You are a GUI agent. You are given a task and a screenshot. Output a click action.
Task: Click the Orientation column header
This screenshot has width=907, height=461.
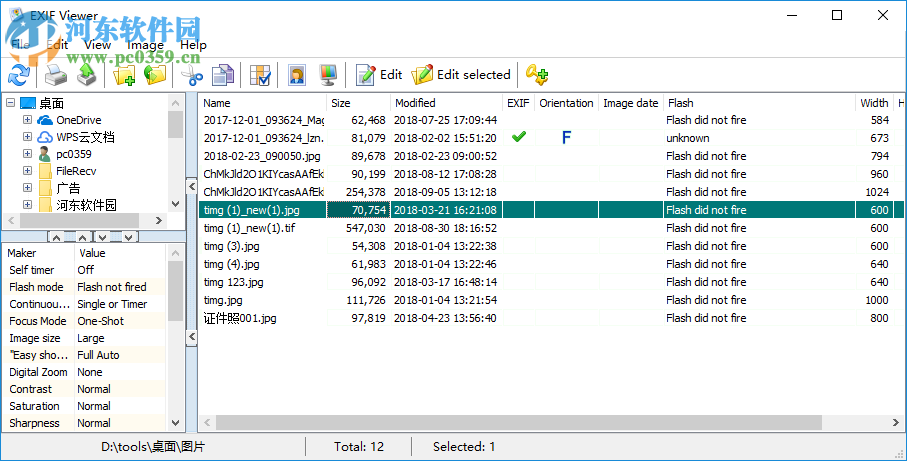pos(566,103)
